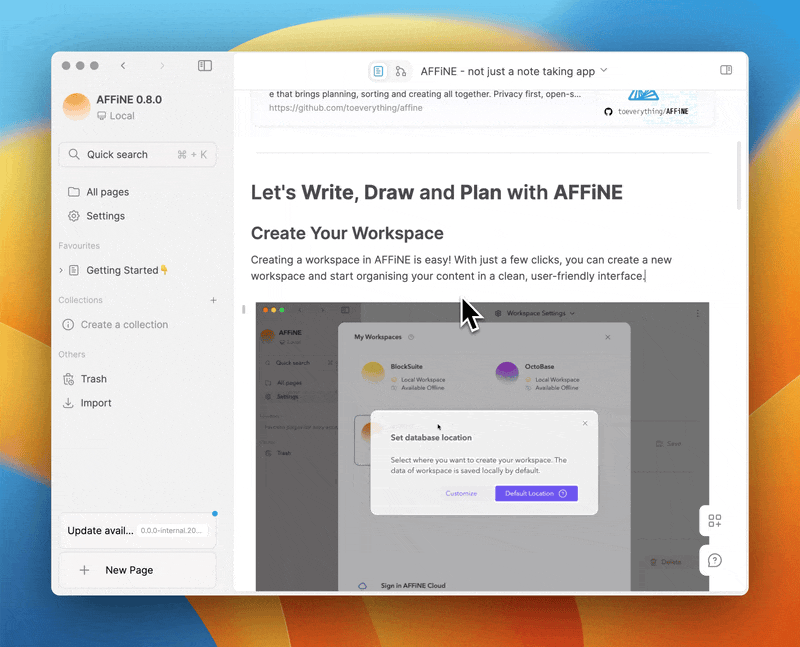Click Default Location button in screenshot
The height and width of the screenshot is (647, 800).
[536, 493]
